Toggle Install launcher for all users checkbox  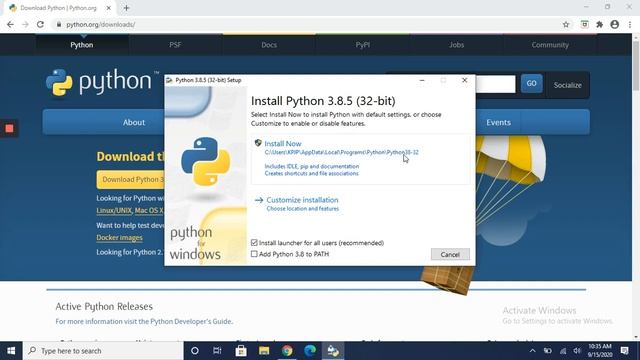coord(254,243)
